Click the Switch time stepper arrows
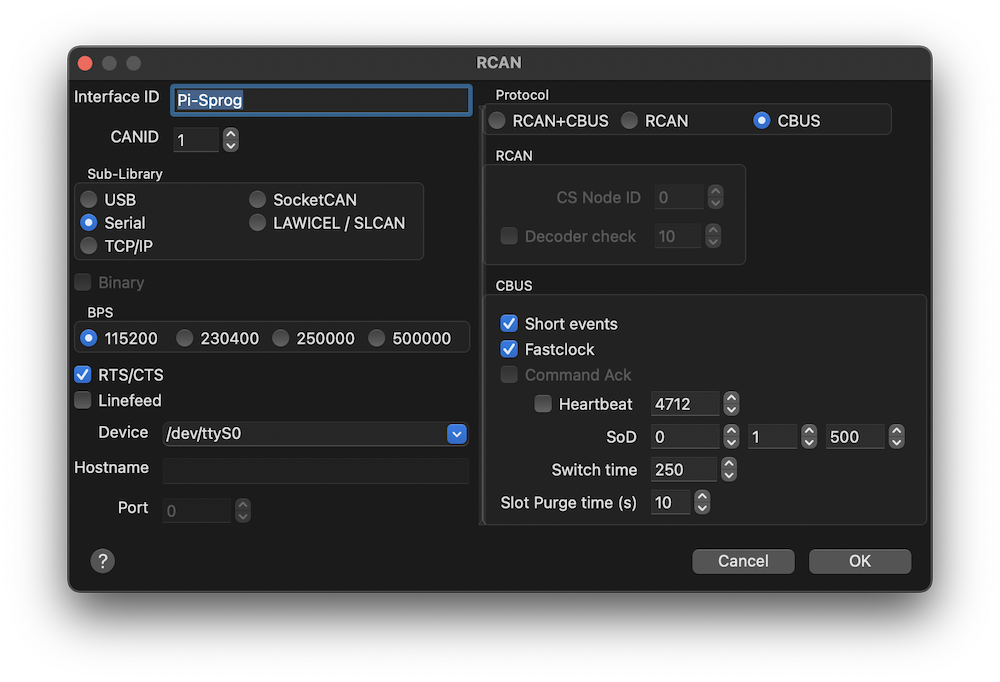 pos(729,469)
